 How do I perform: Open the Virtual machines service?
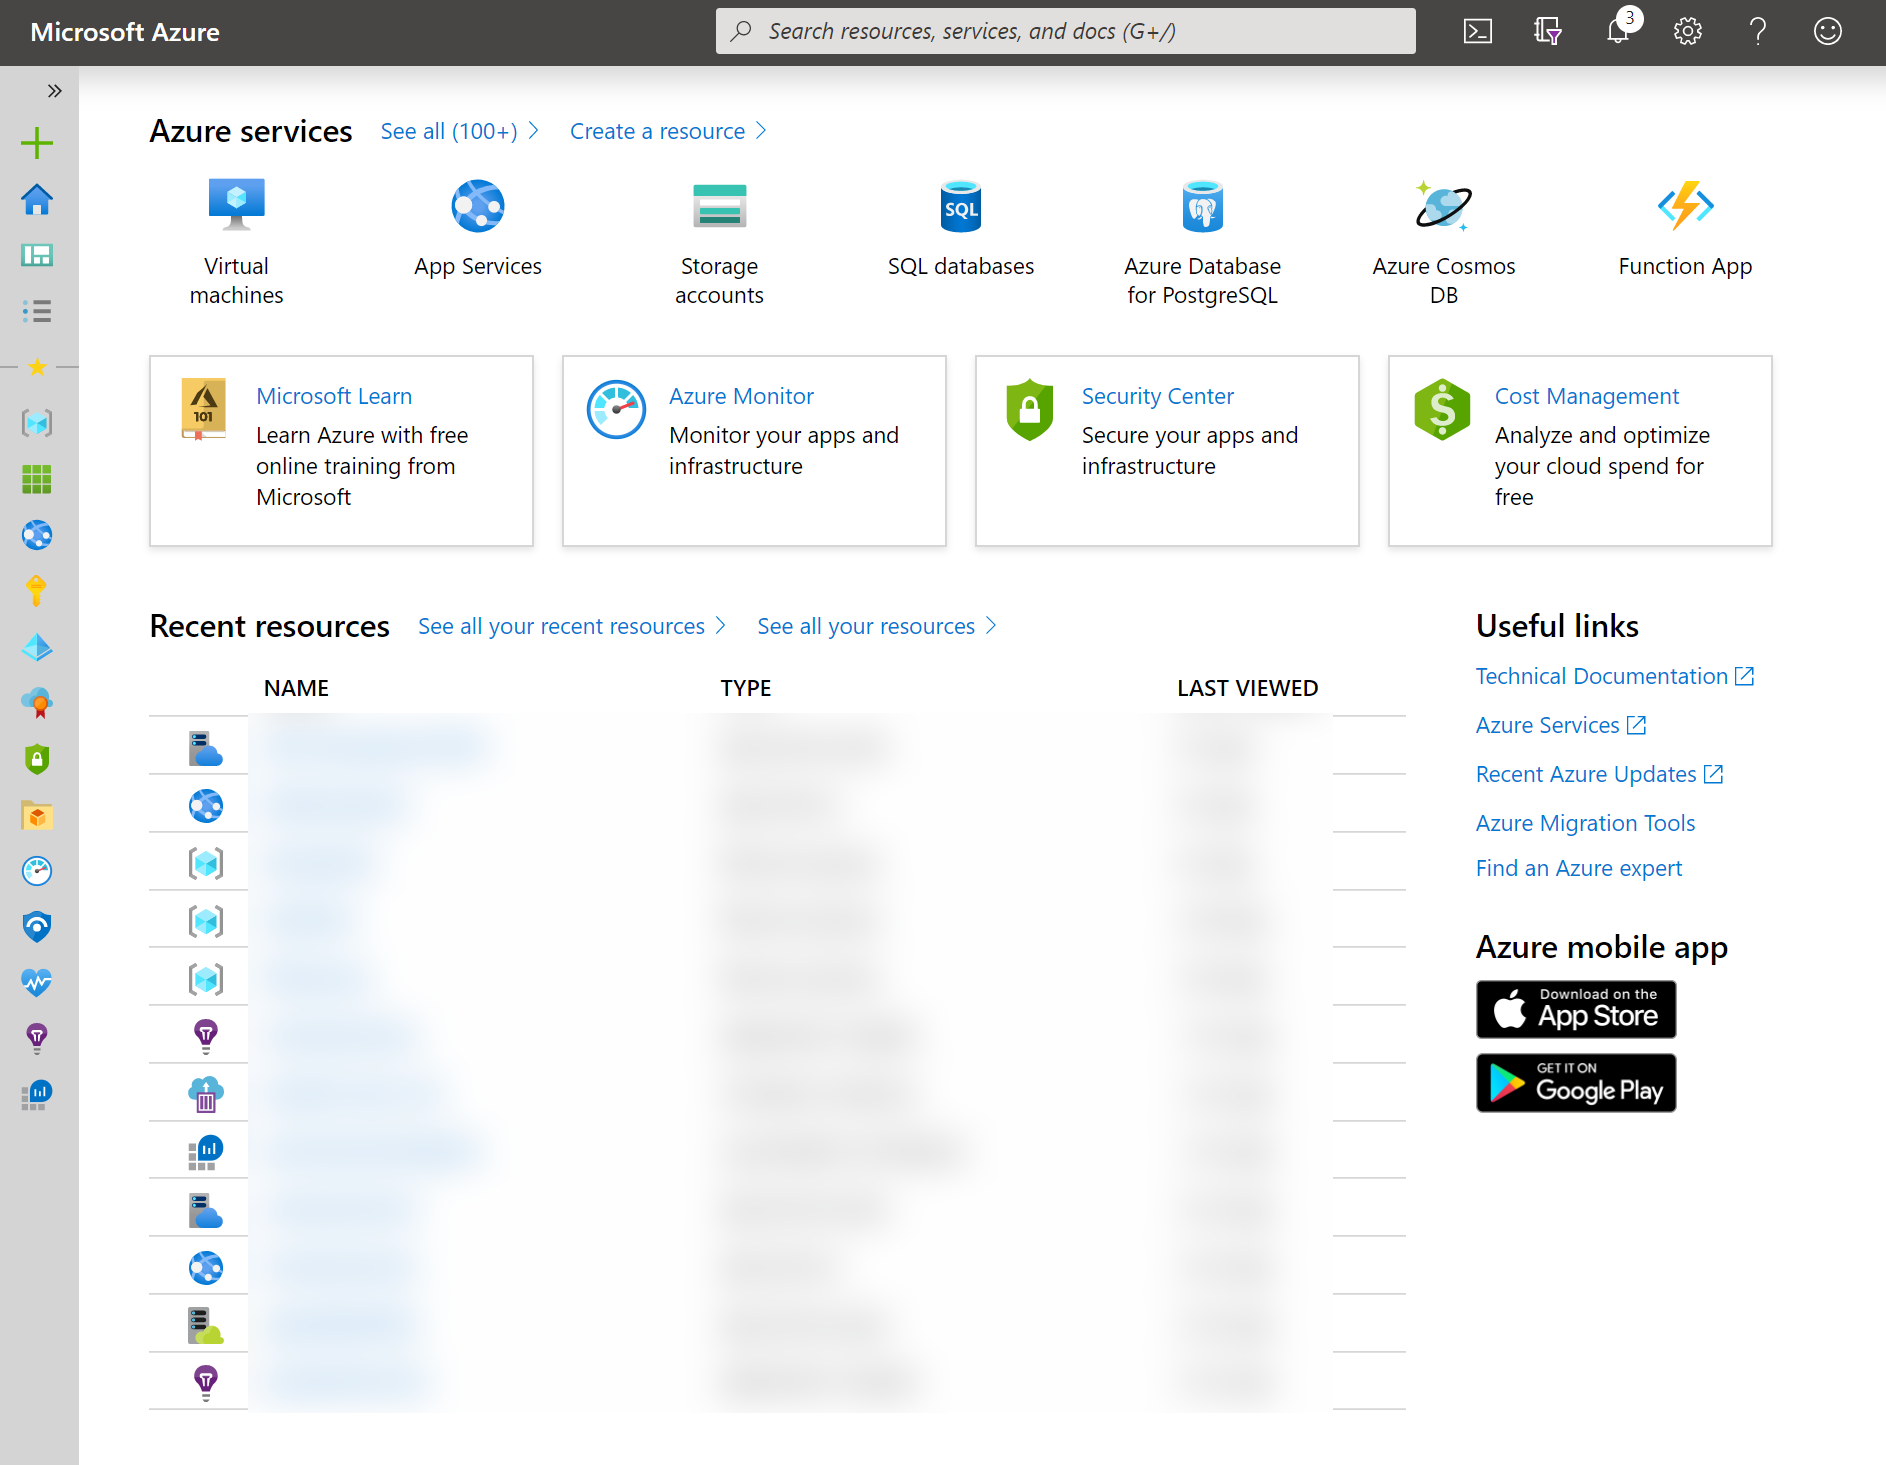(237, 241)
